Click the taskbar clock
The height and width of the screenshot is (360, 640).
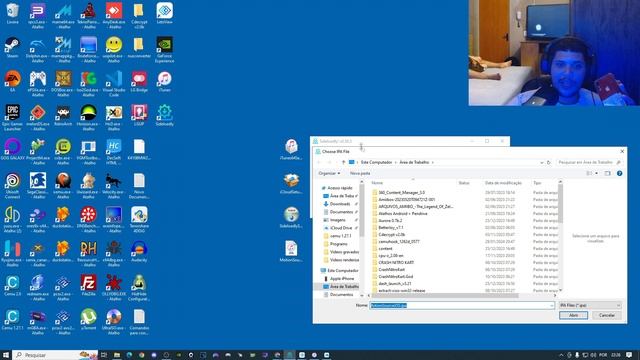[x=616, y=355]
